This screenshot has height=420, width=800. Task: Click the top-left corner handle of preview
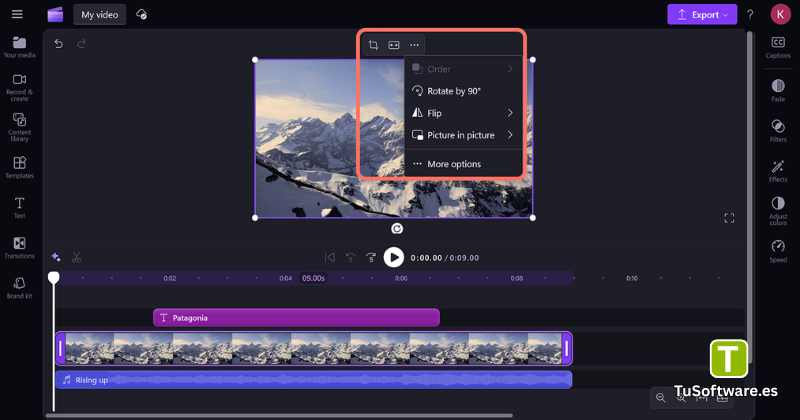pos(255,60)
